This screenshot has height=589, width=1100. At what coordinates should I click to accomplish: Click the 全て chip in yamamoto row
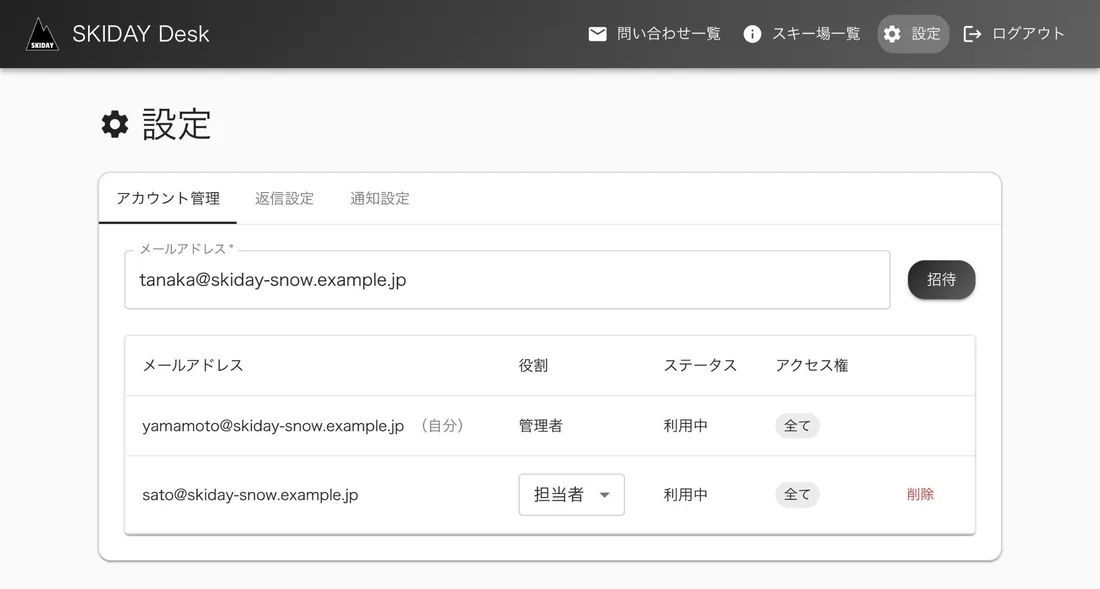[x=797, y=426]
